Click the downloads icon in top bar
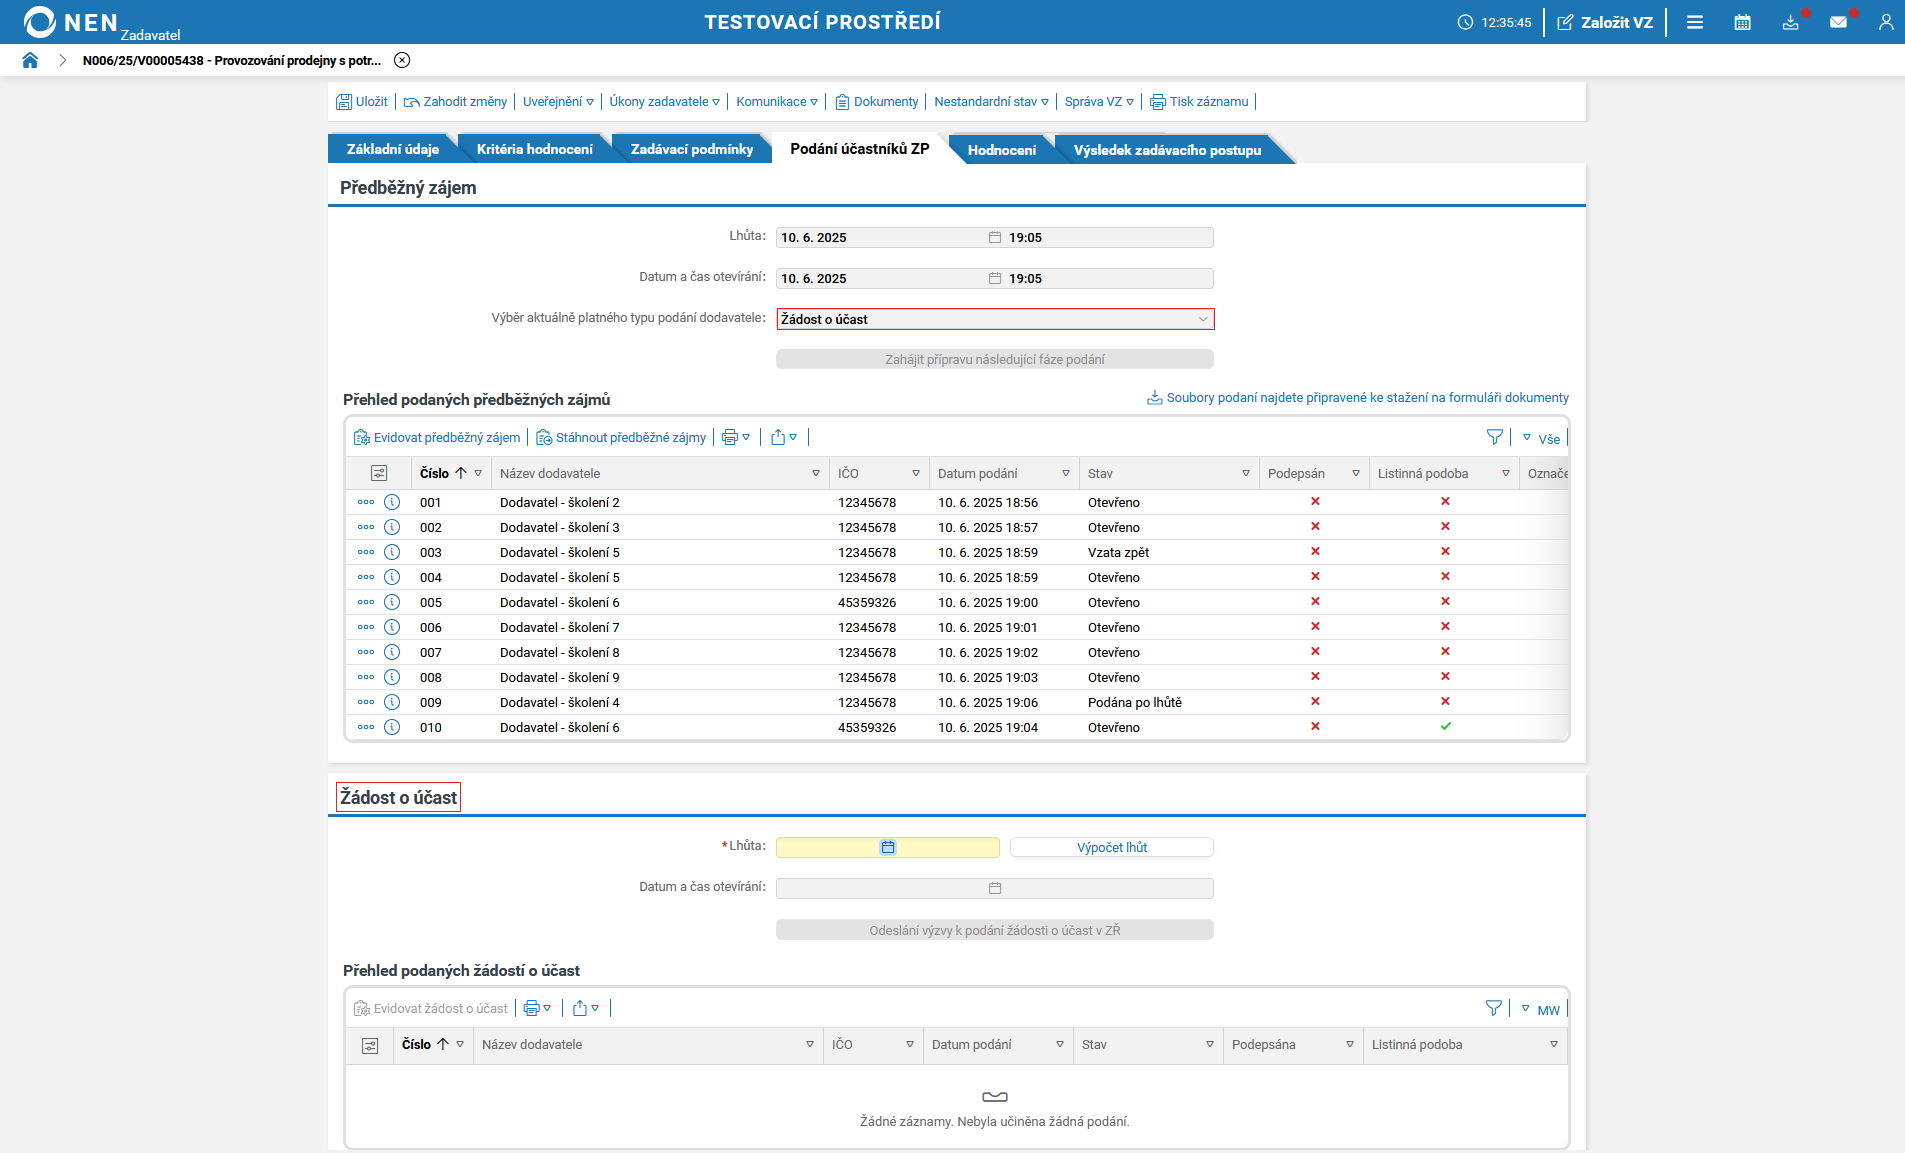This screenshot has width=1905, height=1153. (1790, 22)
